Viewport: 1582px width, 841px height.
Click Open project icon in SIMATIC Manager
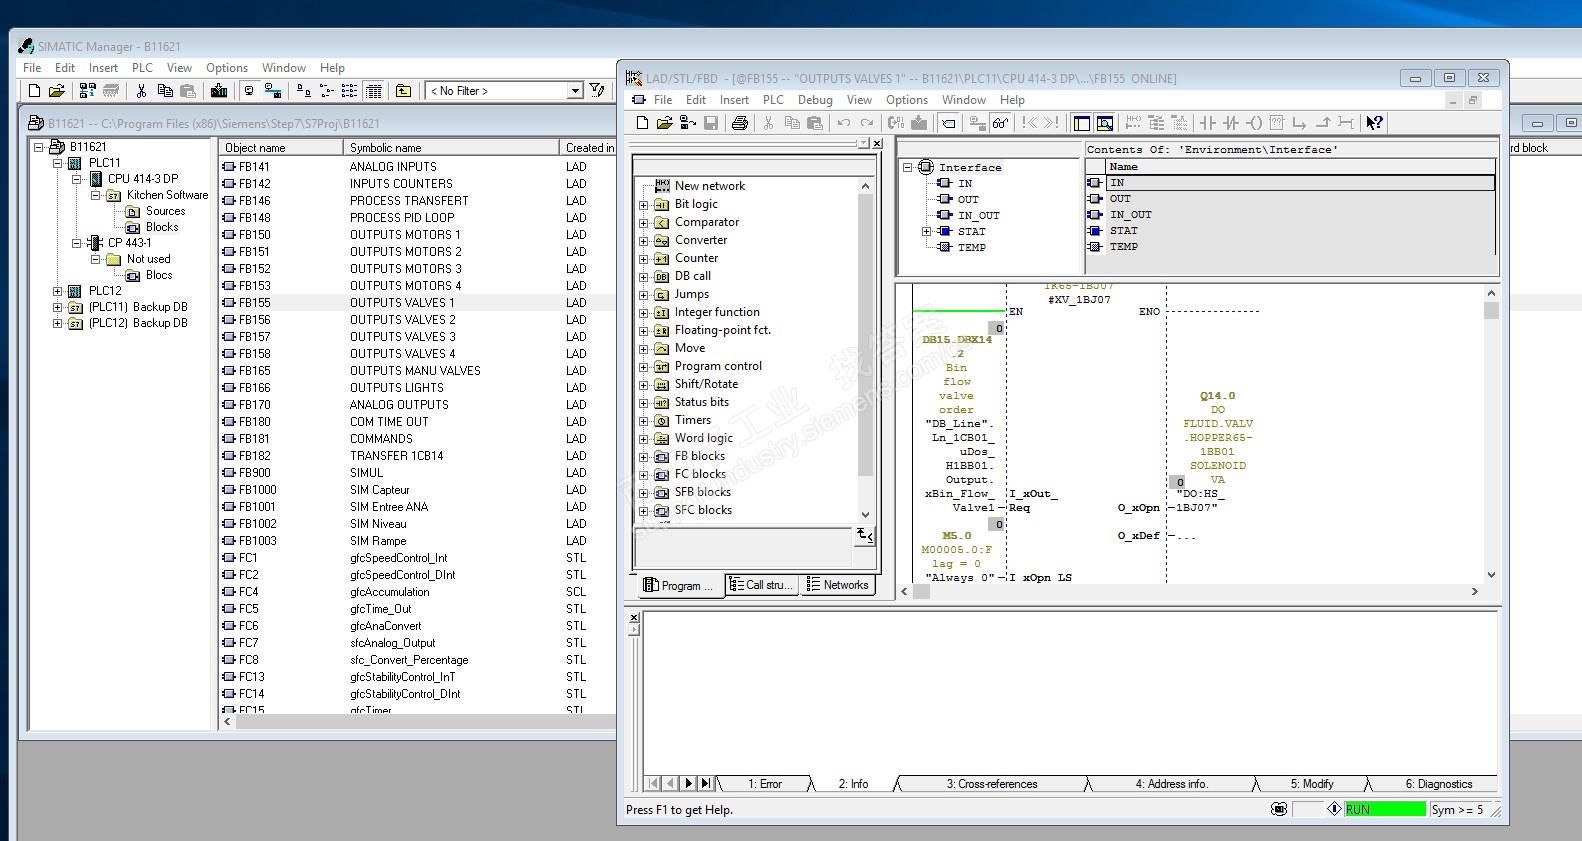(57, 91)
